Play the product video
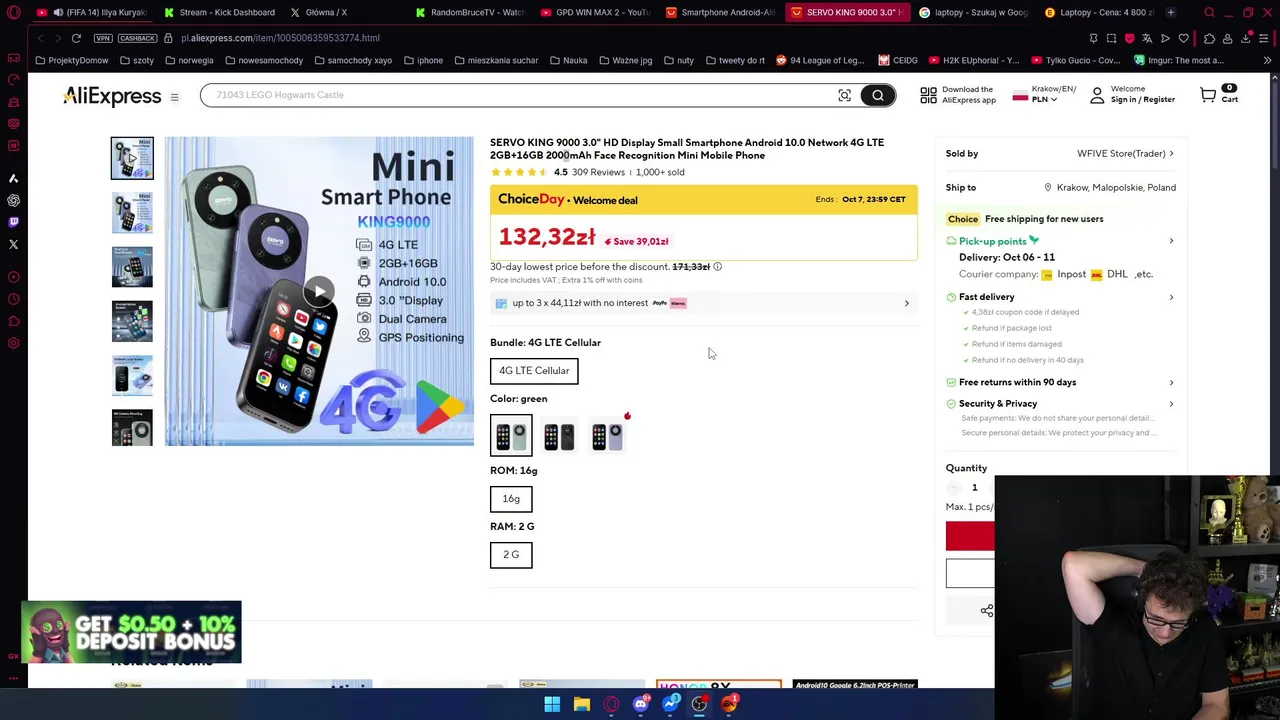 click(319, 291)
